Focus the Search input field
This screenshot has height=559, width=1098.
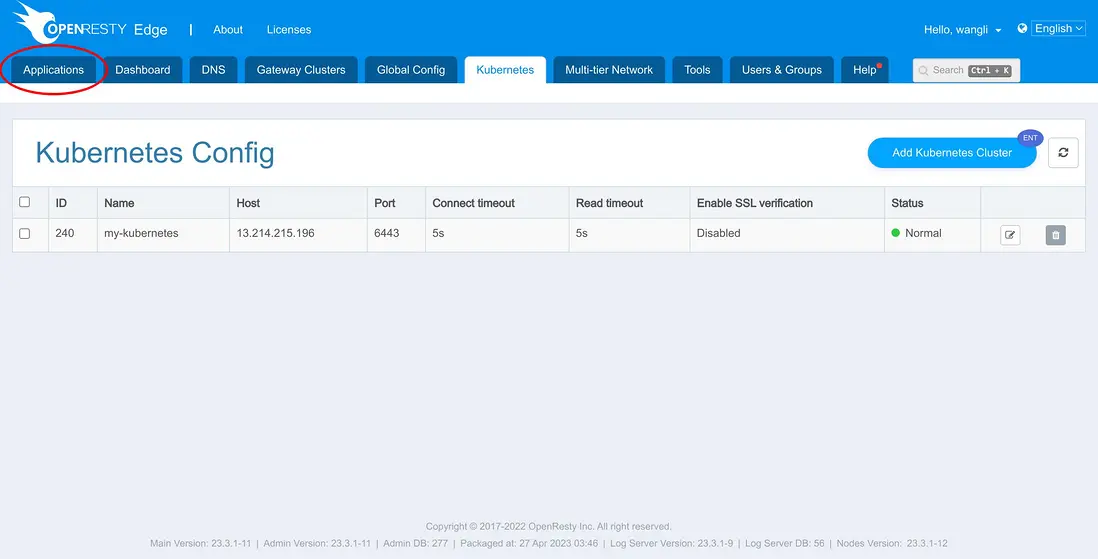click(966, 70)
